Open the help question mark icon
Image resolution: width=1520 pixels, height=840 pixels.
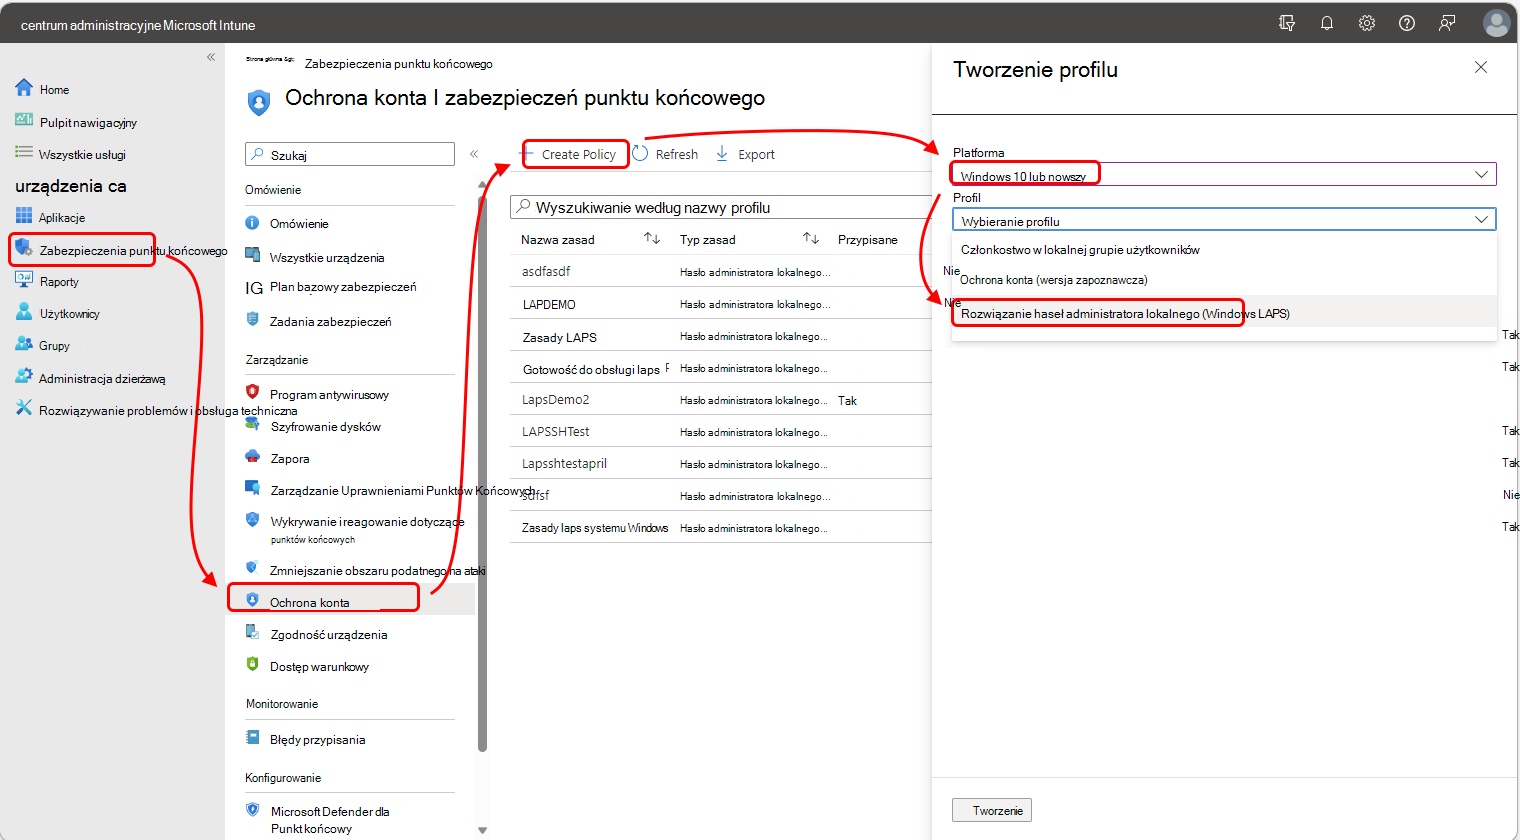pyautogui.click(x=1407, y=23)
